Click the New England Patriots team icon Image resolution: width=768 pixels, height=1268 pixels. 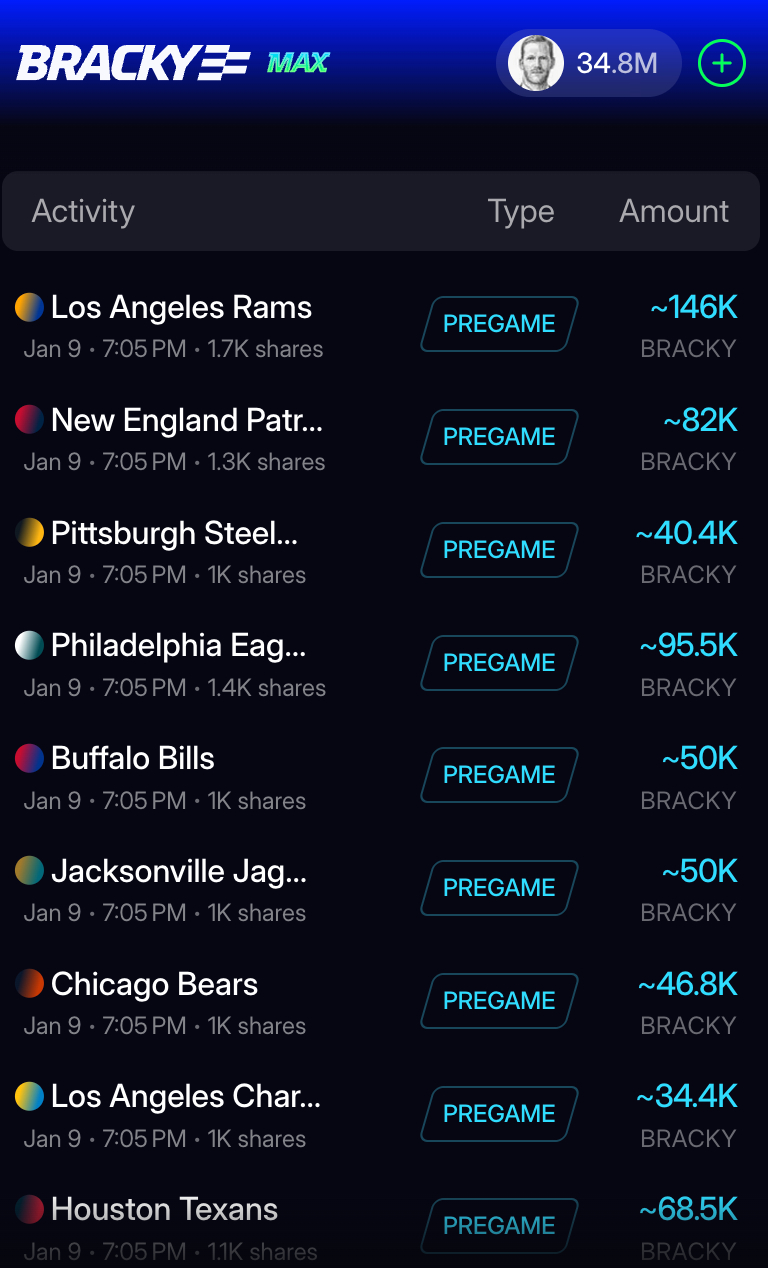coord(29,420)
